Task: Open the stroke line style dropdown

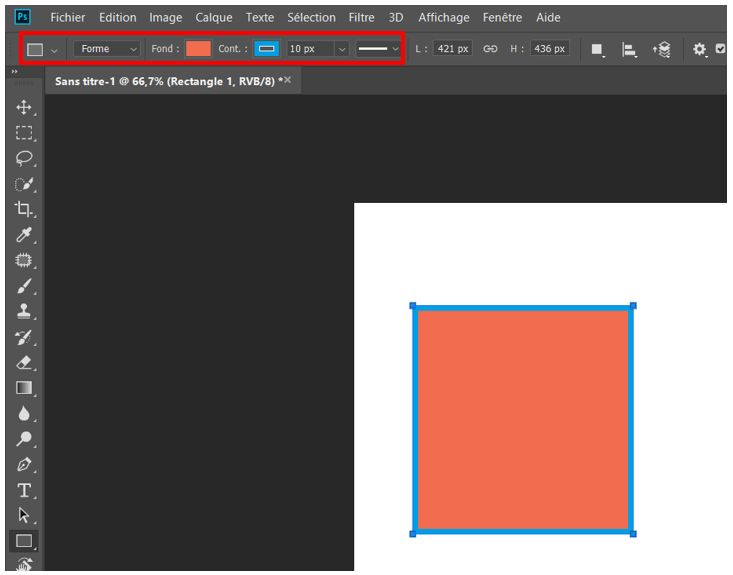Action: [378, 49]
